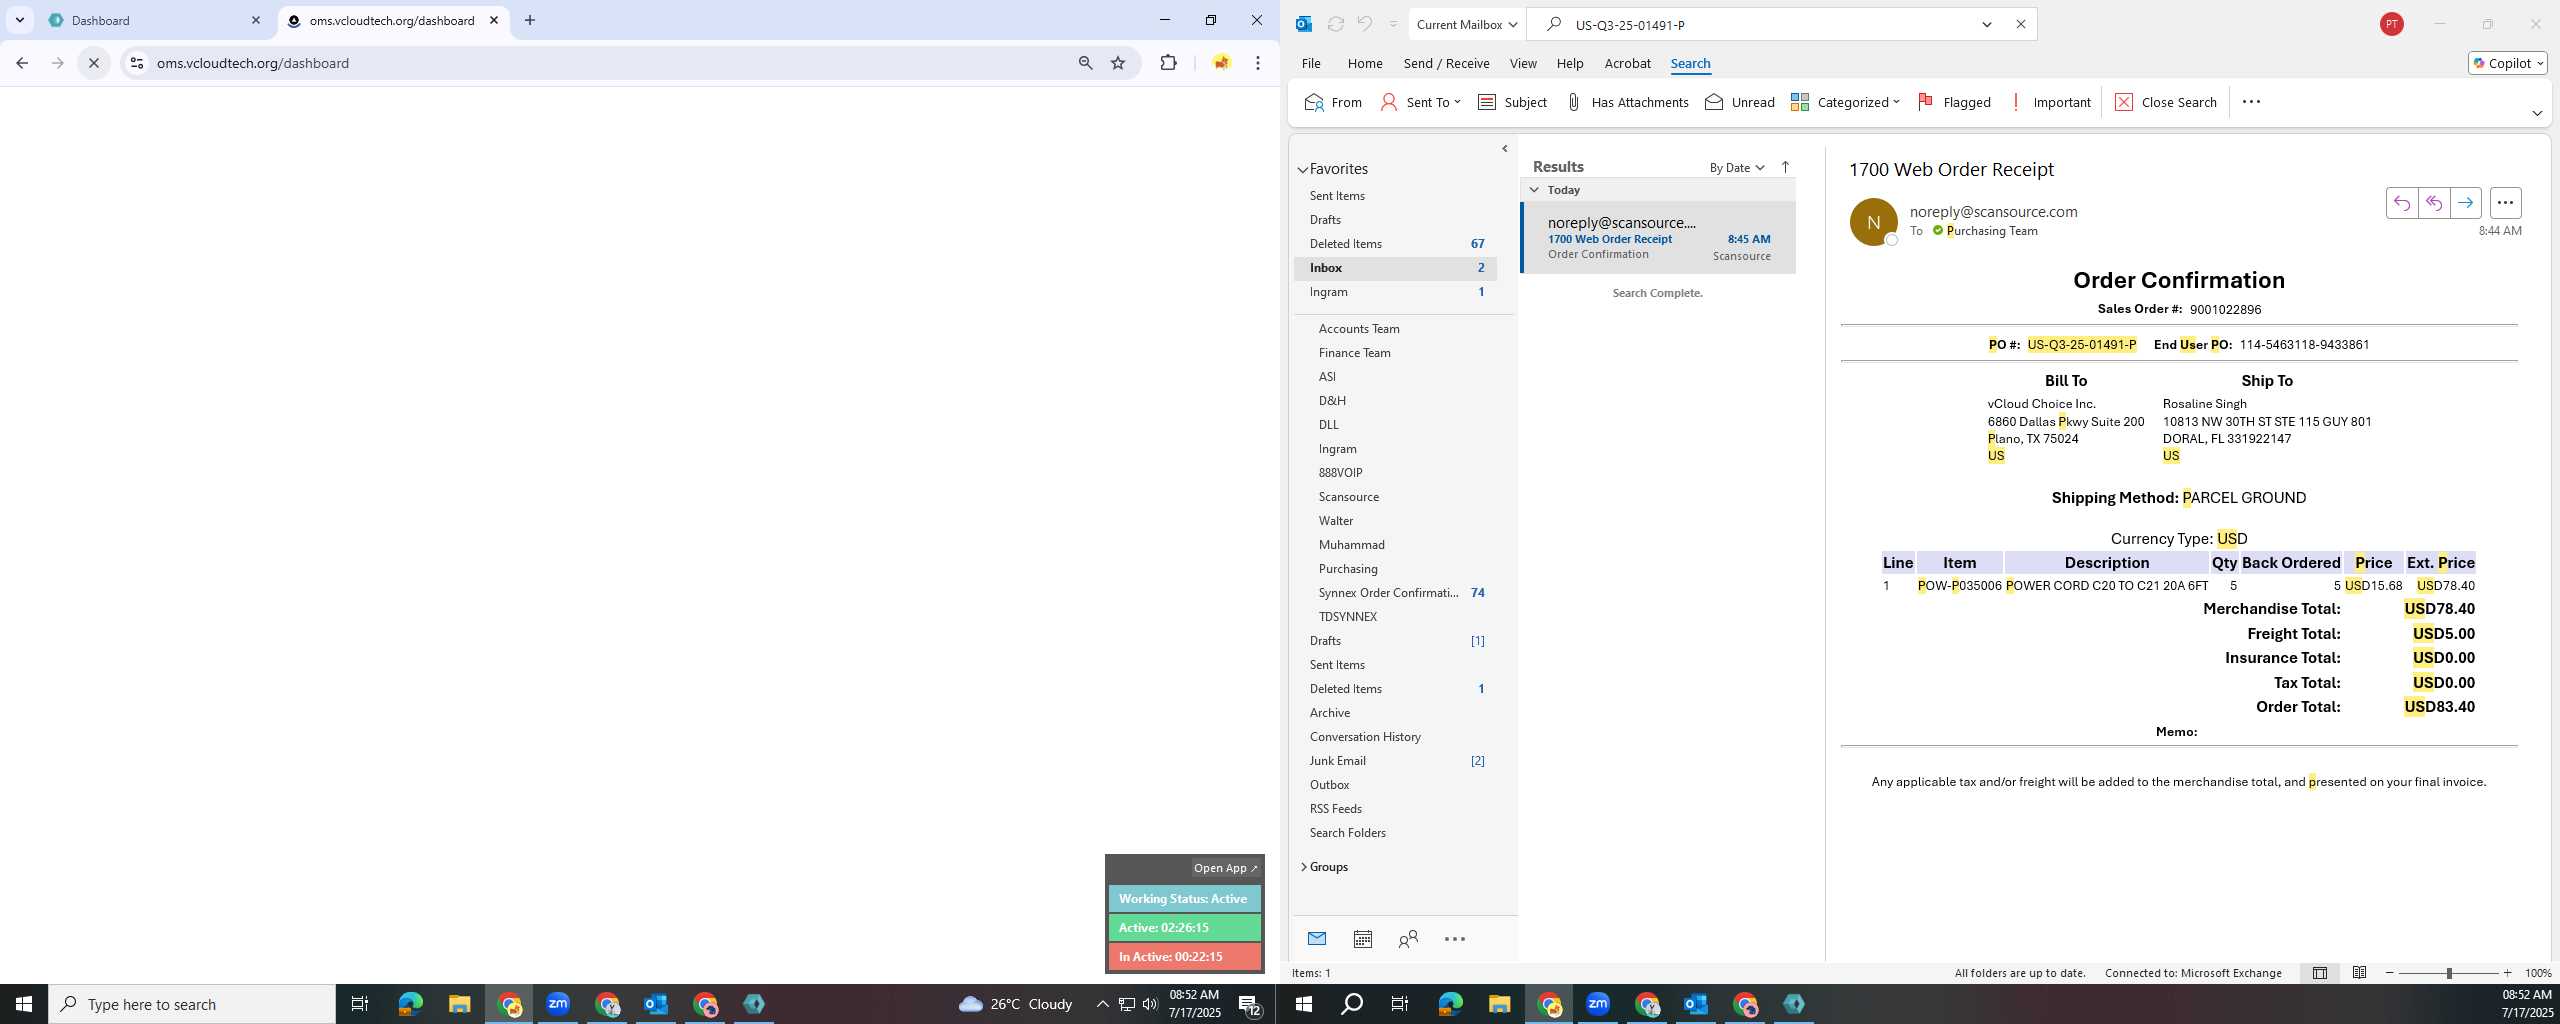Open Outlook Calendar view icon

click(1362, 939)
